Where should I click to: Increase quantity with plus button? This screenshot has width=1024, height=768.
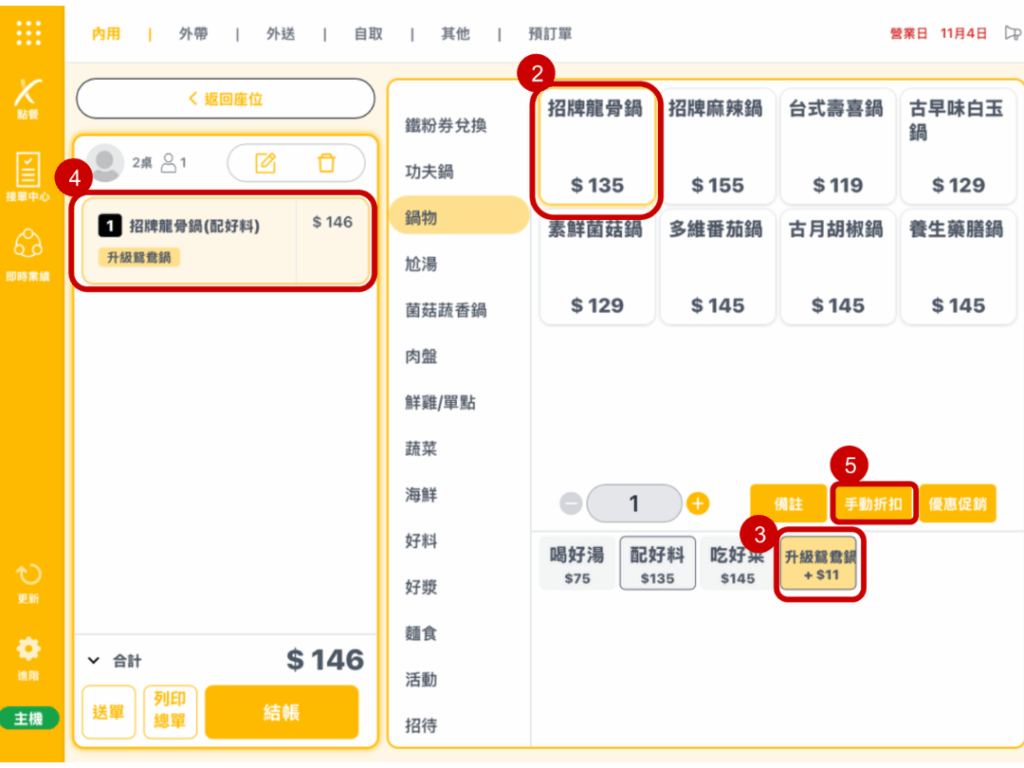tap(698, 504)
